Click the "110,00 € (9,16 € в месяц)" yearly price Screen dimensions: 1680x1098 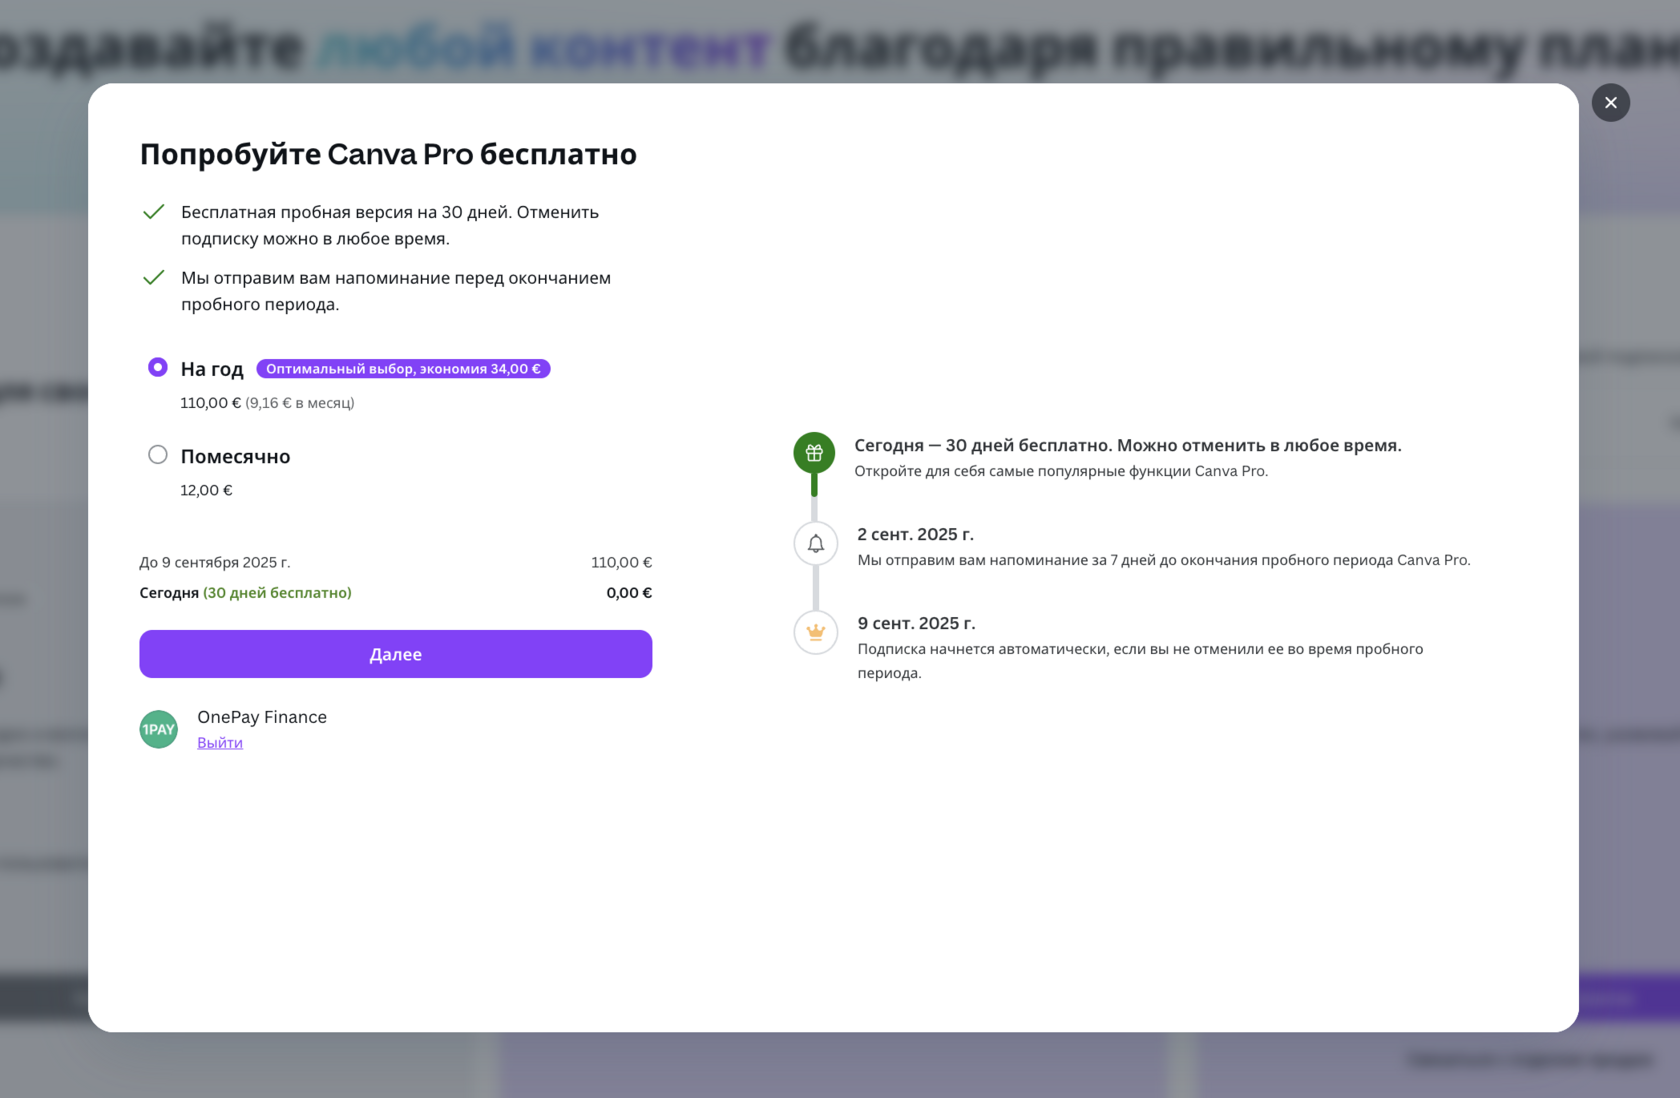[267, 403]
